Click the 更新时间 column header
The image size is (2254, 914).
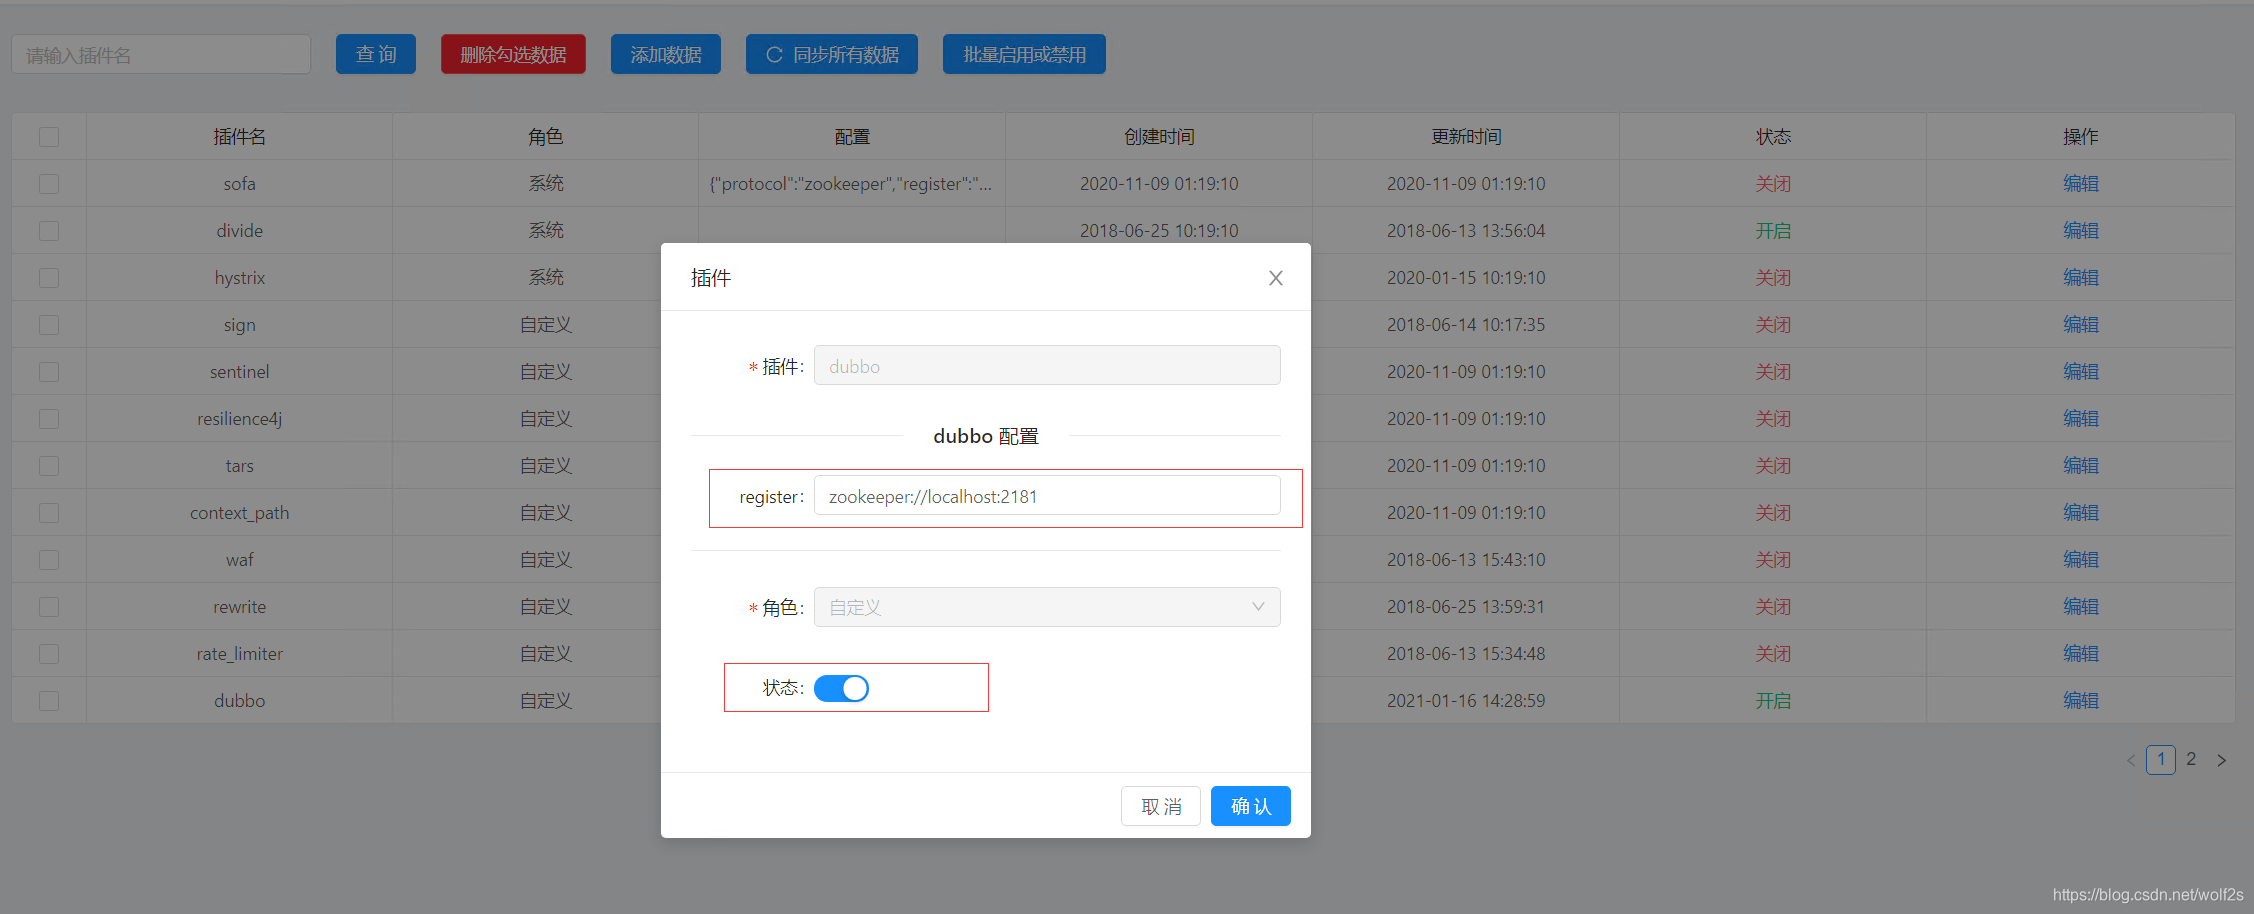point(1466,136)
